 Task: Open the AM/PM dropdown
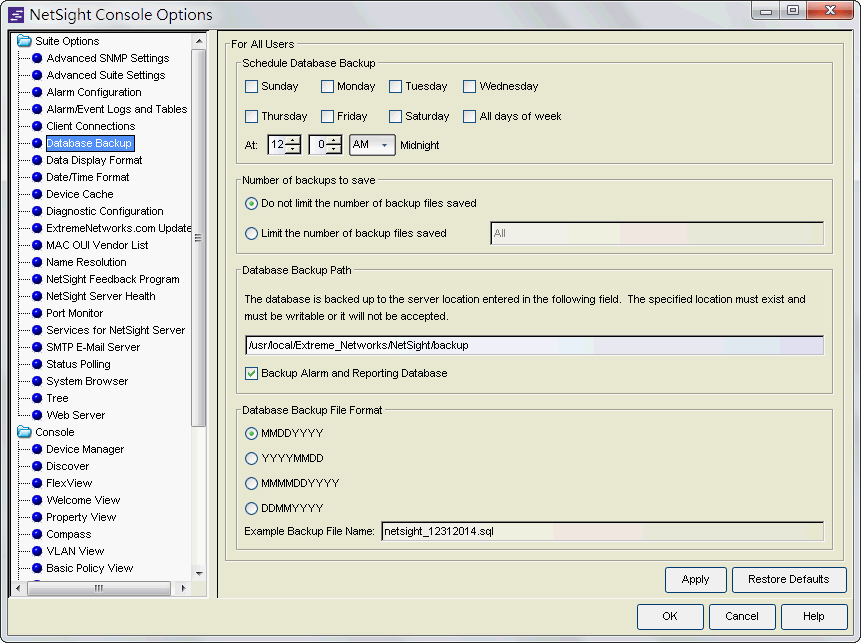click(x=372, y=145)
